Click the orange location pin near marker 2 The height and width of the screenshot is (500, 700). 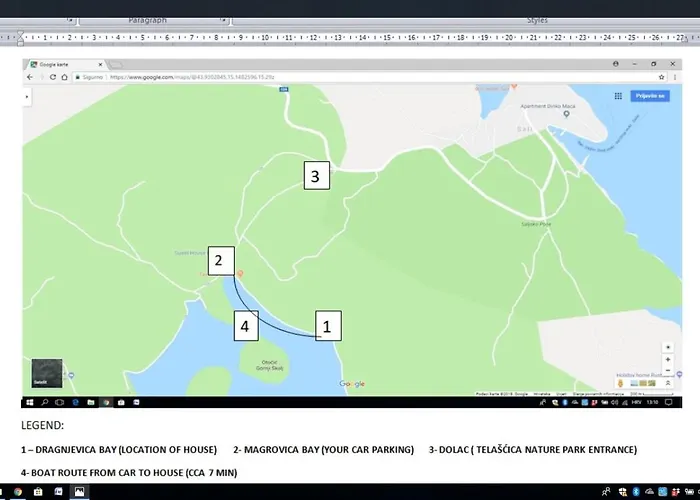click(x=239, y=274)
